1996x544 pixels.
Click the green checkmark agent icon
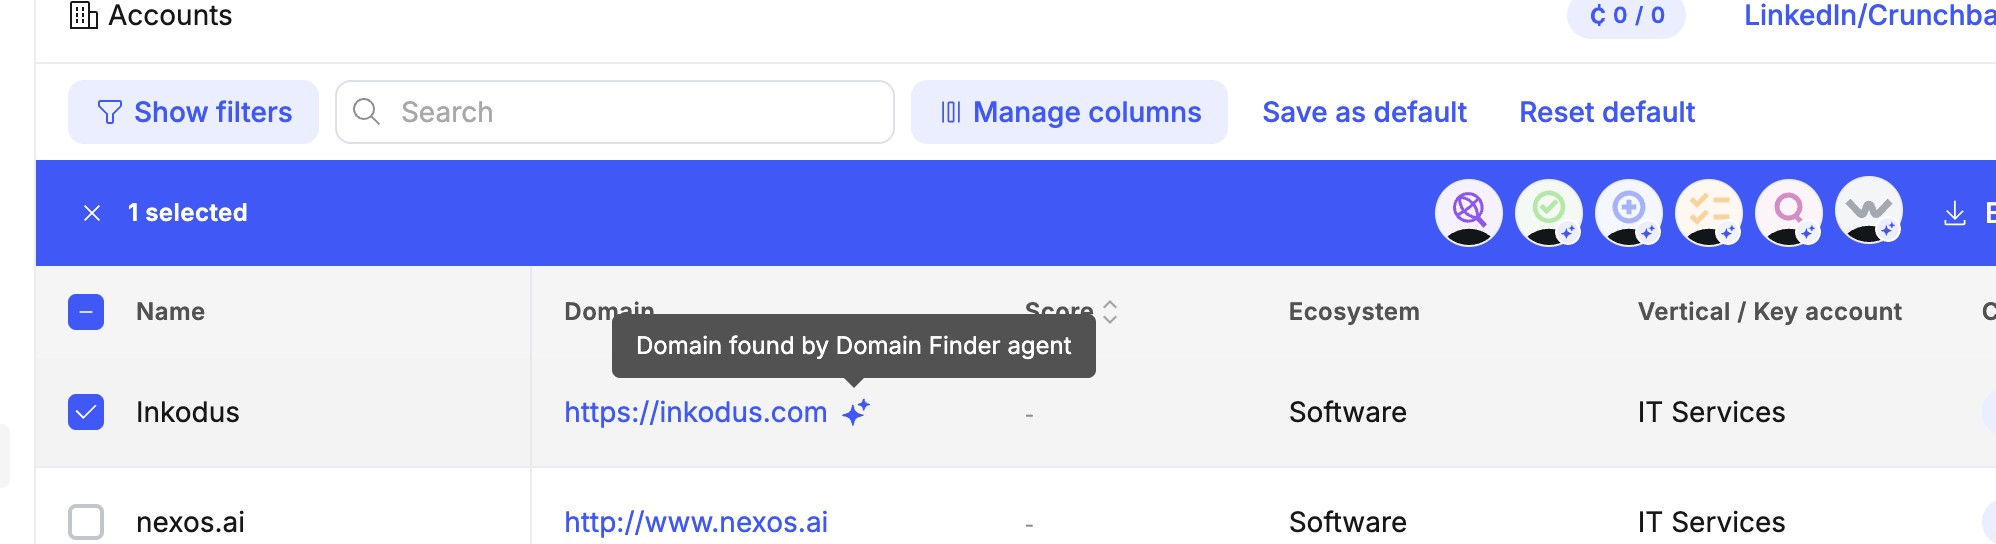[x=1548, y=212]
